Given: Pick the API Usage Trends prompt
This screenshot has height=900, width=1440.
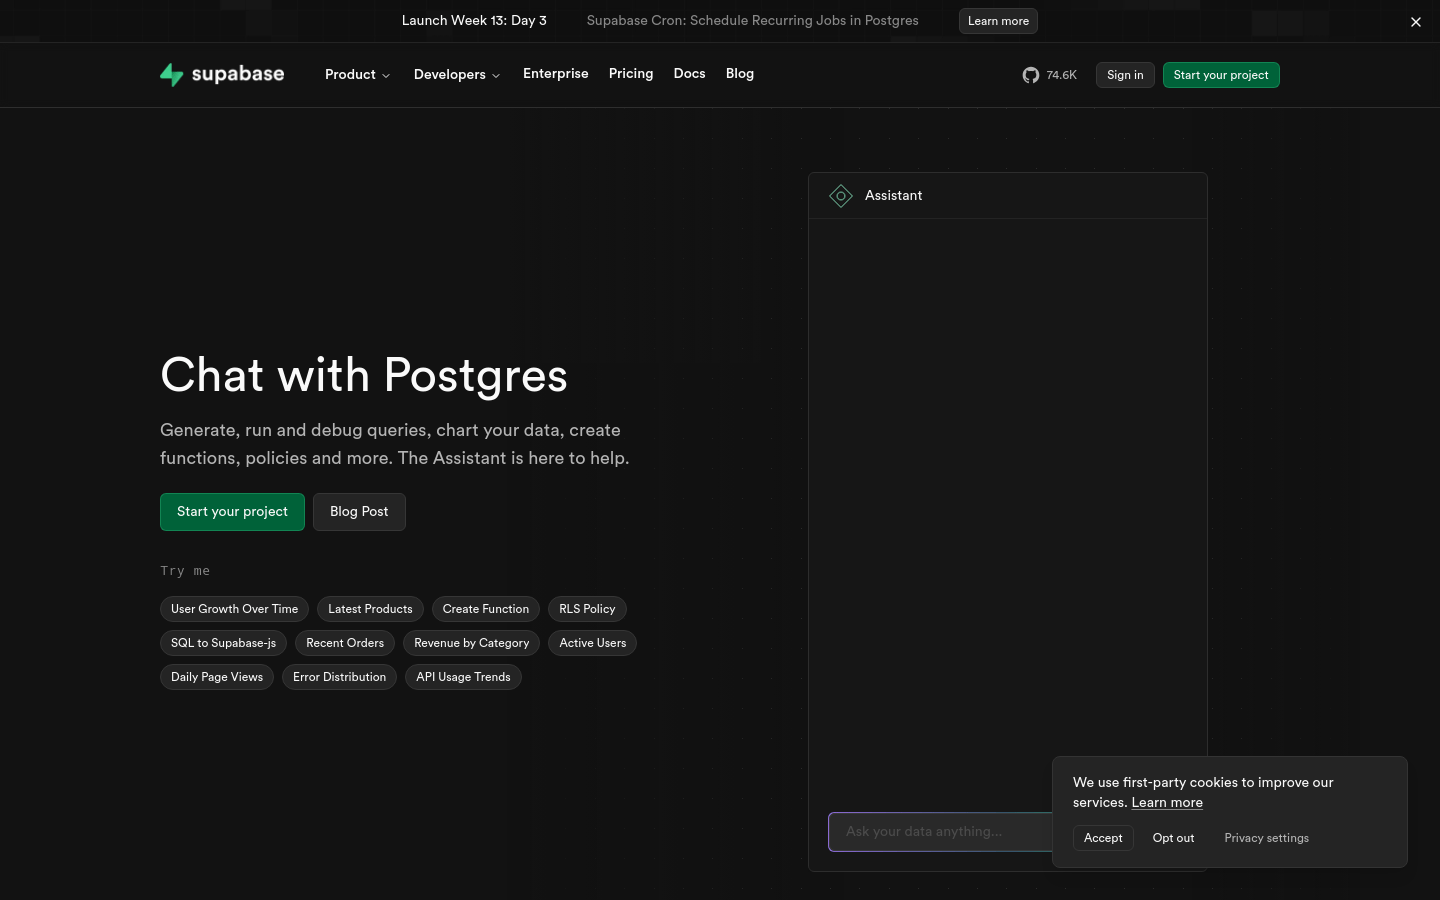Looking at the screenshot, I should click(463, 677).
